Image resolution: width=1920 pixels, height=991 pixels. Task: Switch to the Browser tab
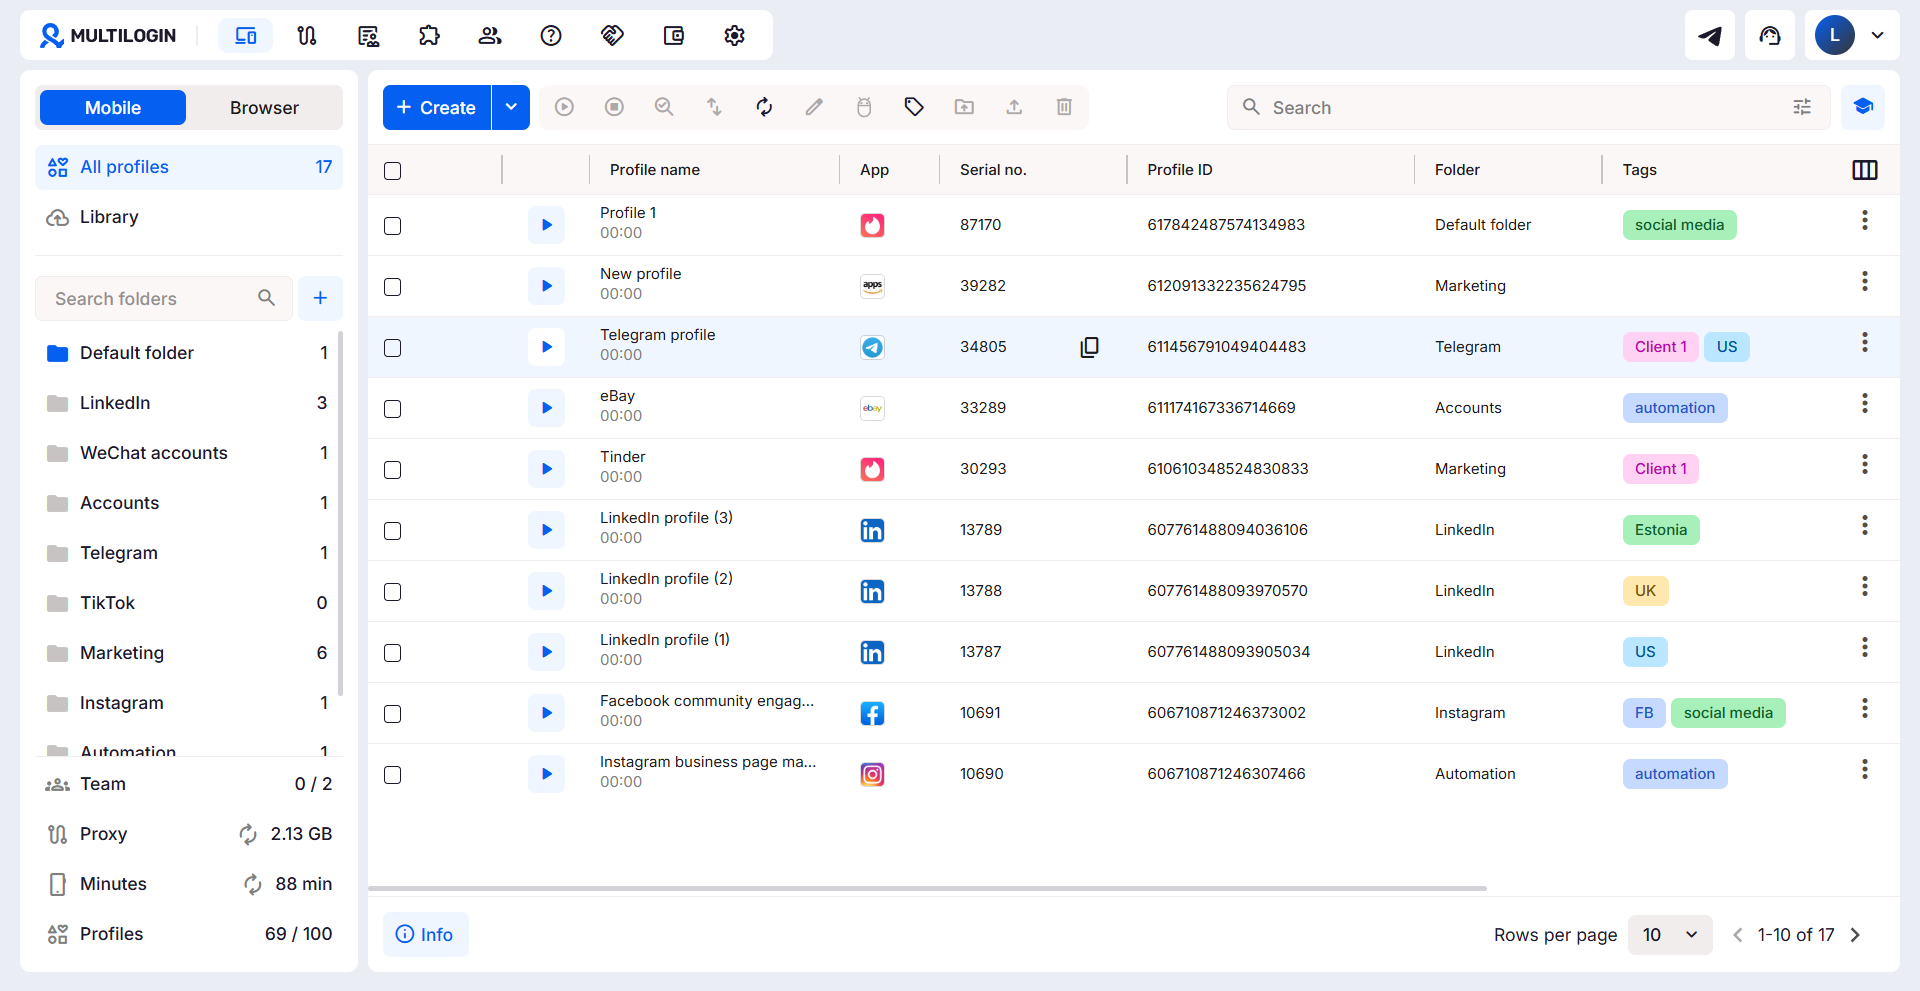[264, 108]
